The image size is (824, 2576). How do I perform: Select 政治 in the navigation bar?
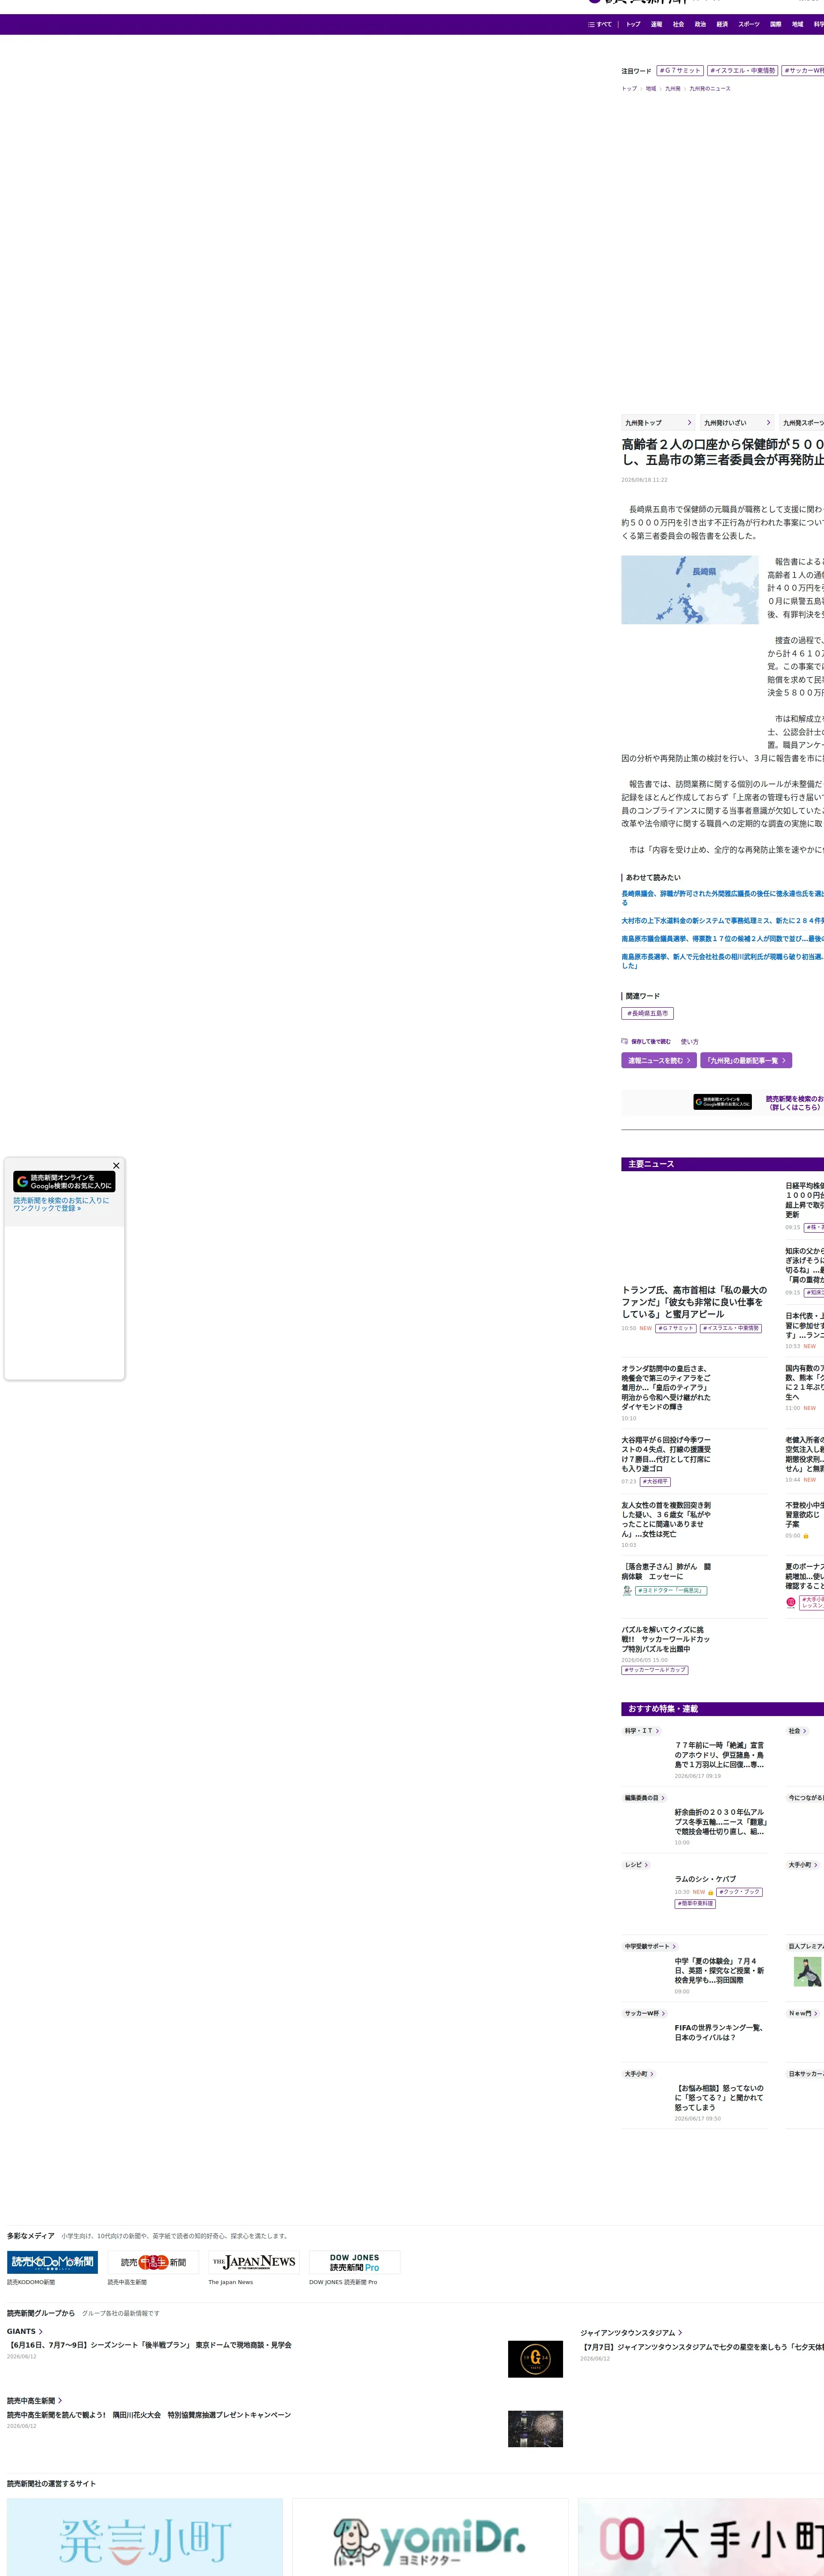(700, 24)
